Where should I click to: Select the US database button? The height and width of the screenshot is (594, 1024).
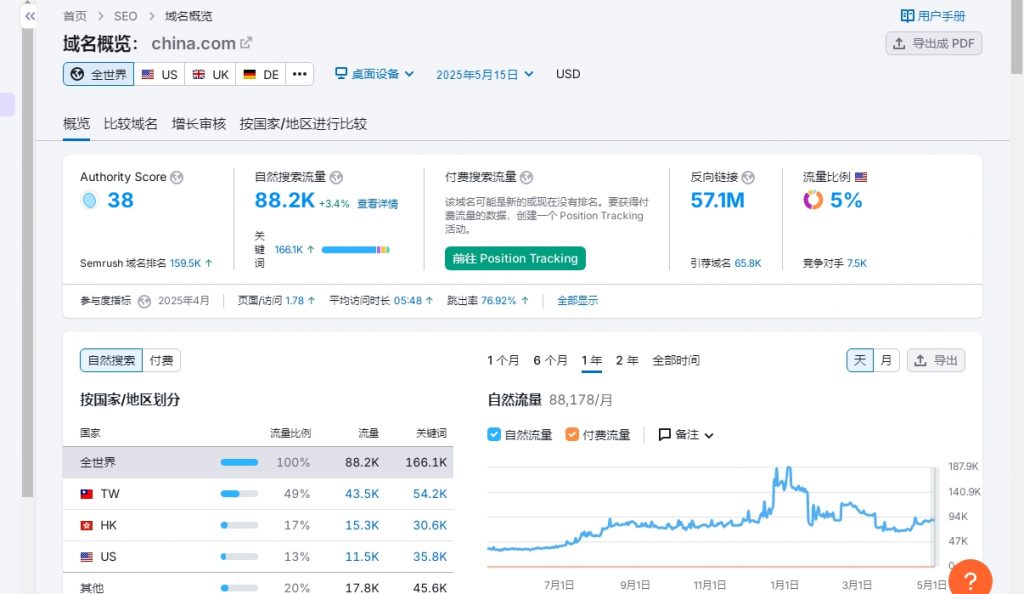click(159, 74)
